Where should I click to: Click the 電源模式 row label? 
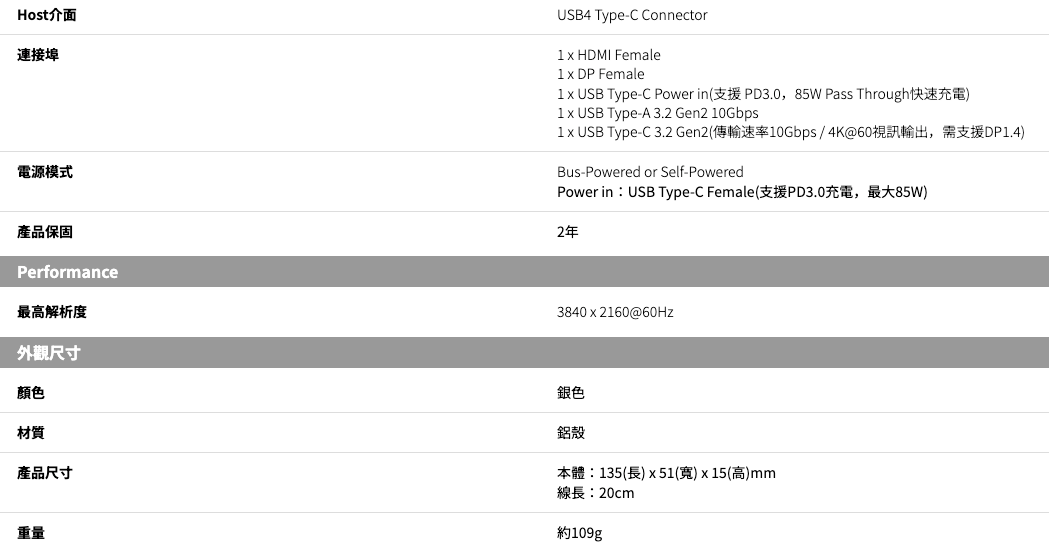pos(45,172)
